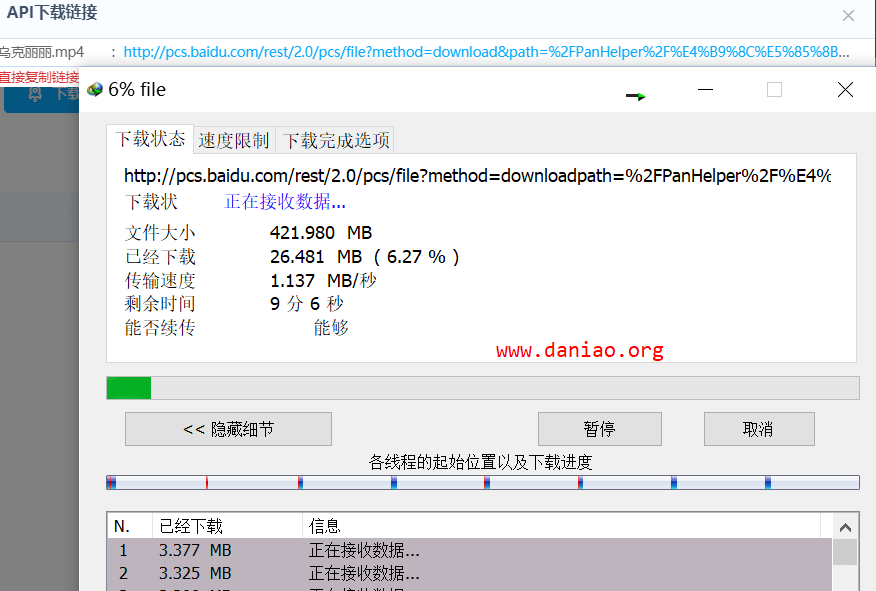Screen dimensions: 876x591
Task: Select thread row 1 with 3.377 MB
Action: pos(469,550)
